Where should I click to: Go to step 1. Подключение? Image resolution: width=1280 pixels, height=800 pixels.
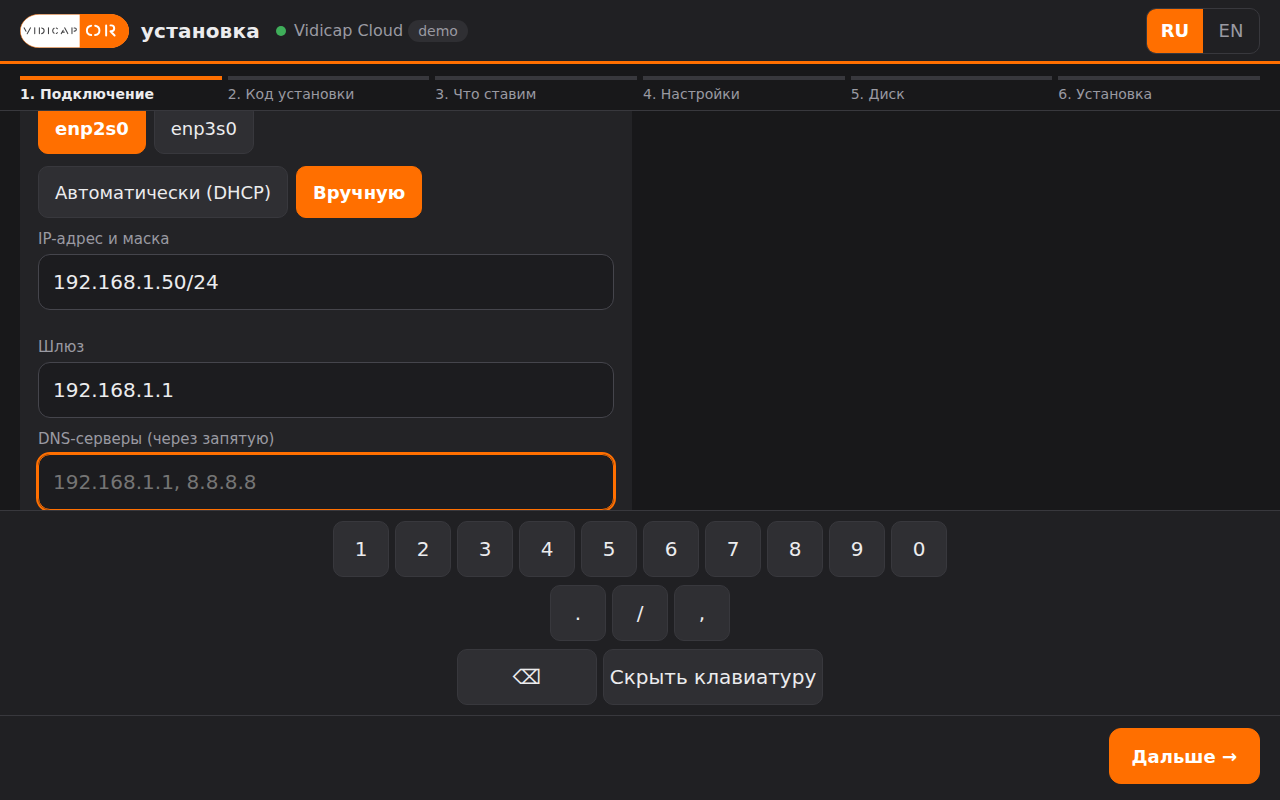click(121, 90)
